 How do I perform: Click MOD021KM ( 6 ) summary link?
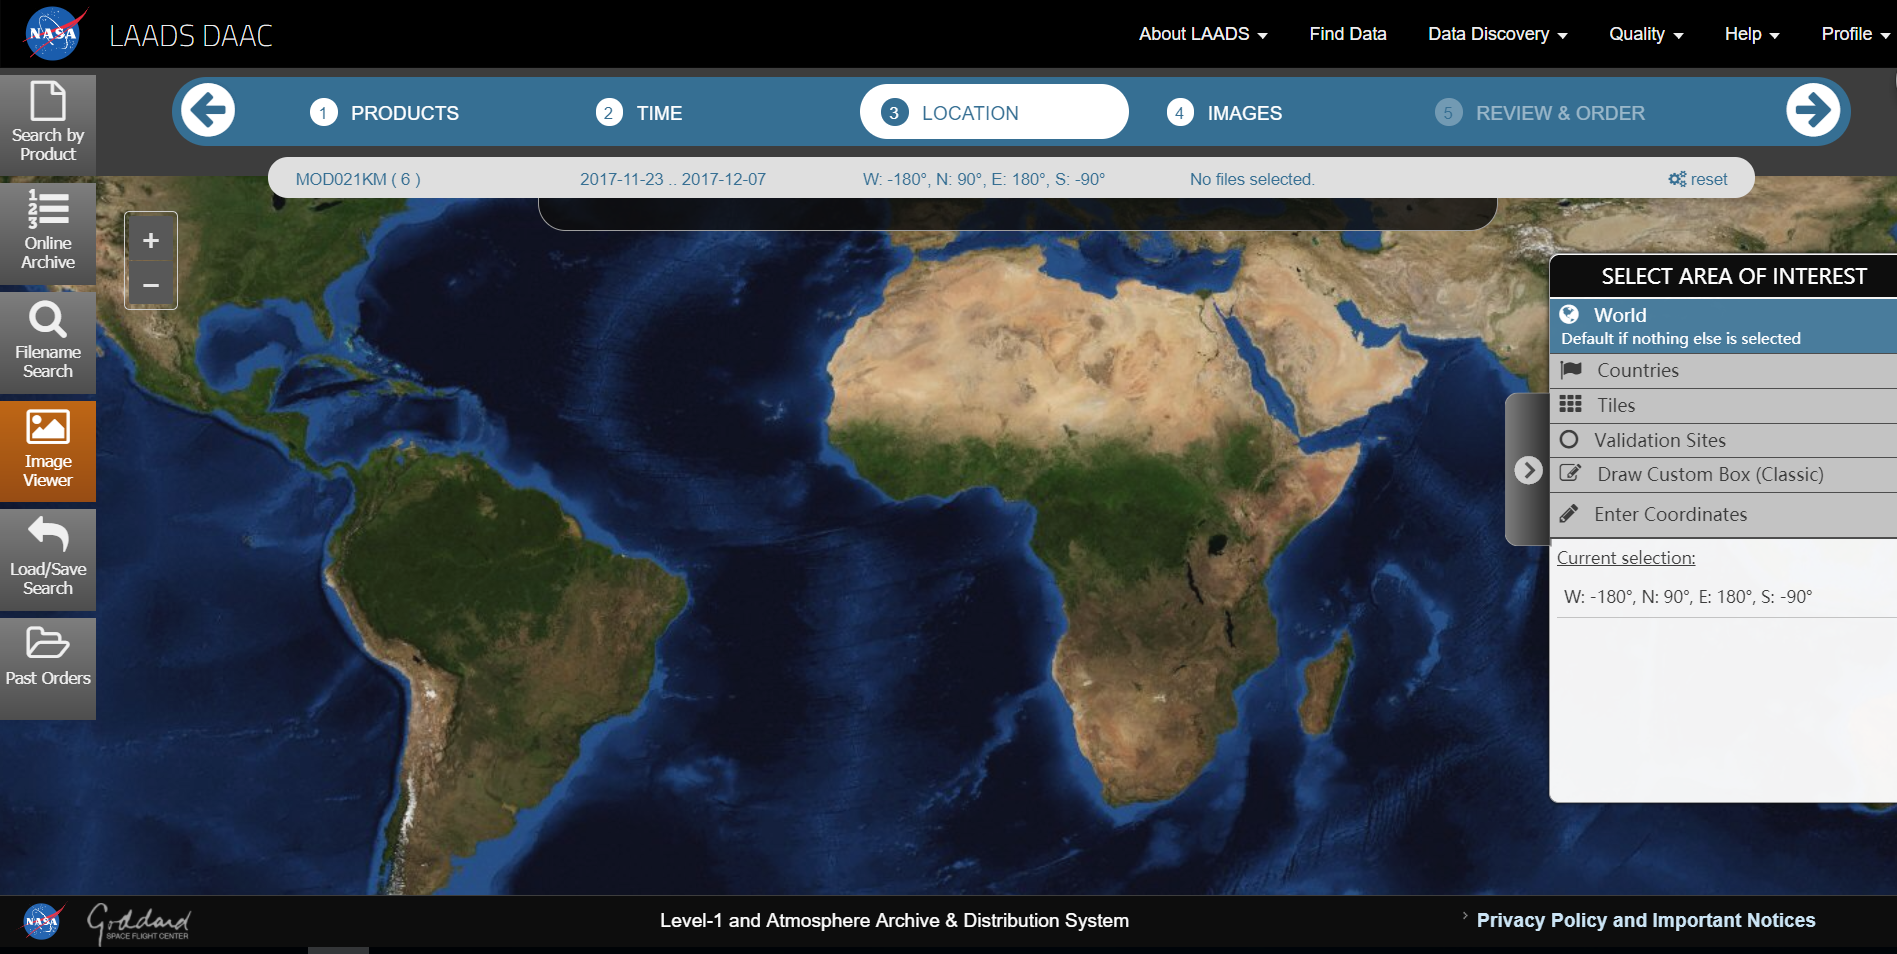click(358, 179)
